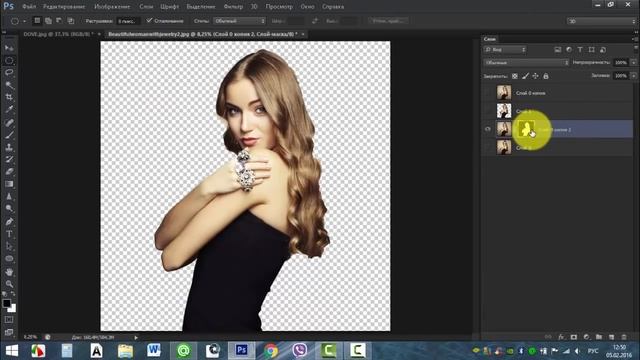Open Google Chrome from the taskbar
This screenshot has height=360, width=640.
[270, 351]
